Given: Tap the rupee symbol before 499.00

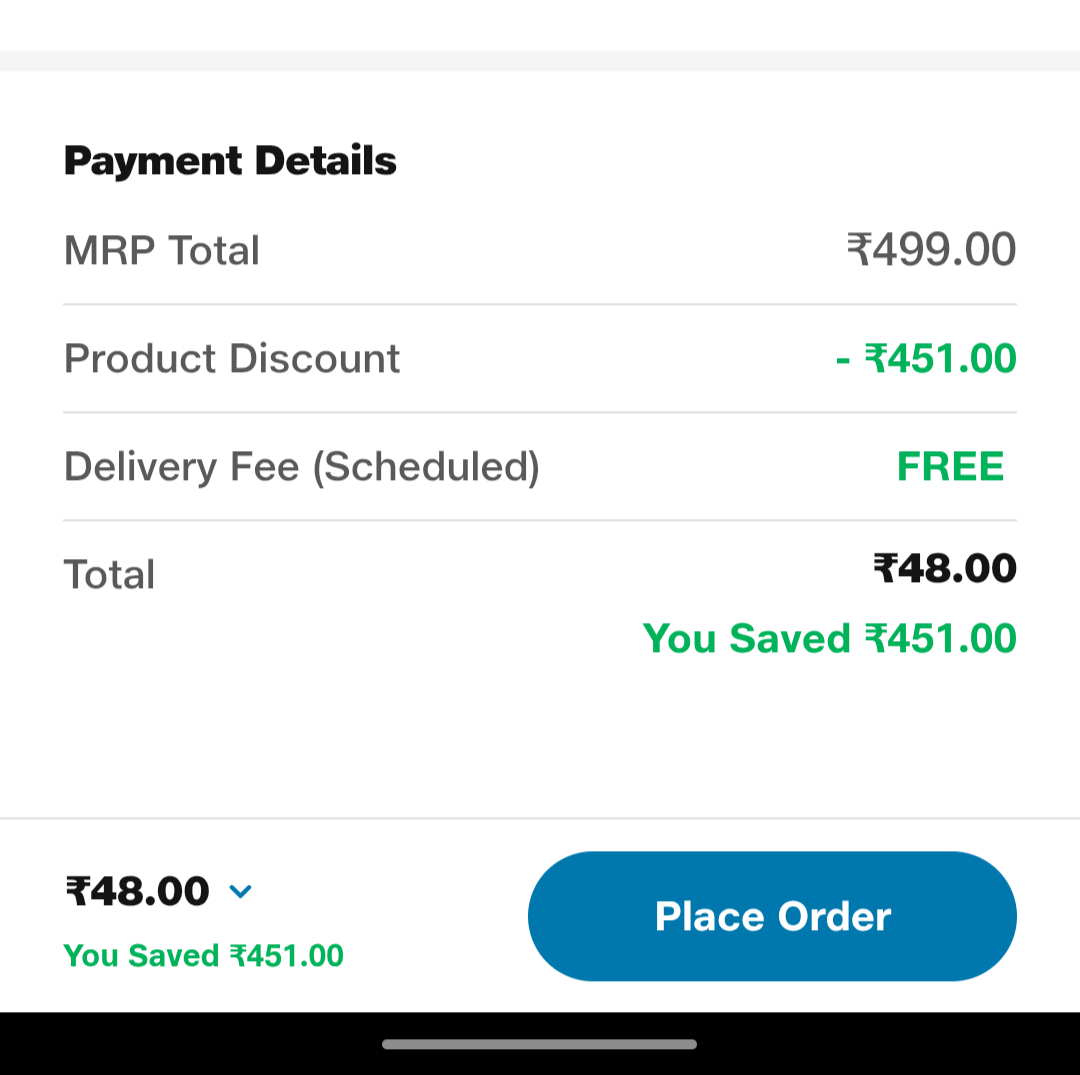Looking at the screenshot, I should 859,249.
